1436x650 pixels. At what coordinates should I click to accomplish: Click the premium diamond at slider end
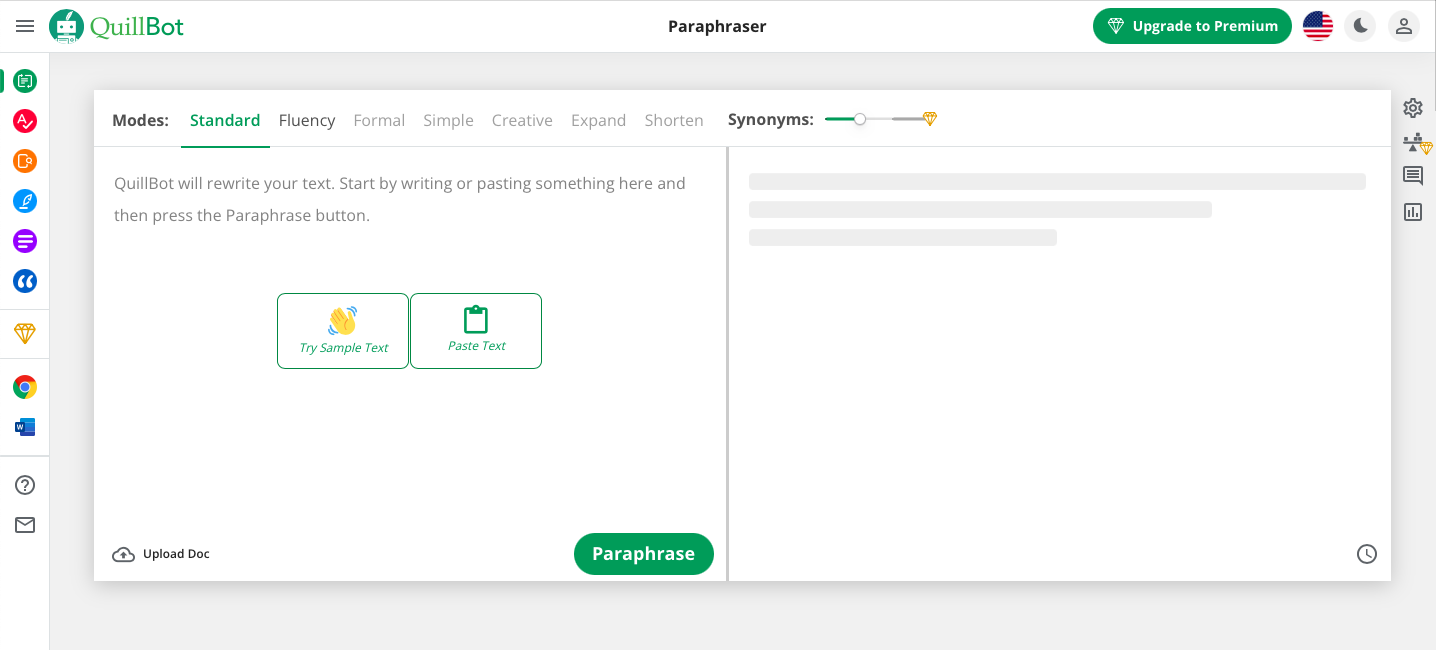point(930,119)
